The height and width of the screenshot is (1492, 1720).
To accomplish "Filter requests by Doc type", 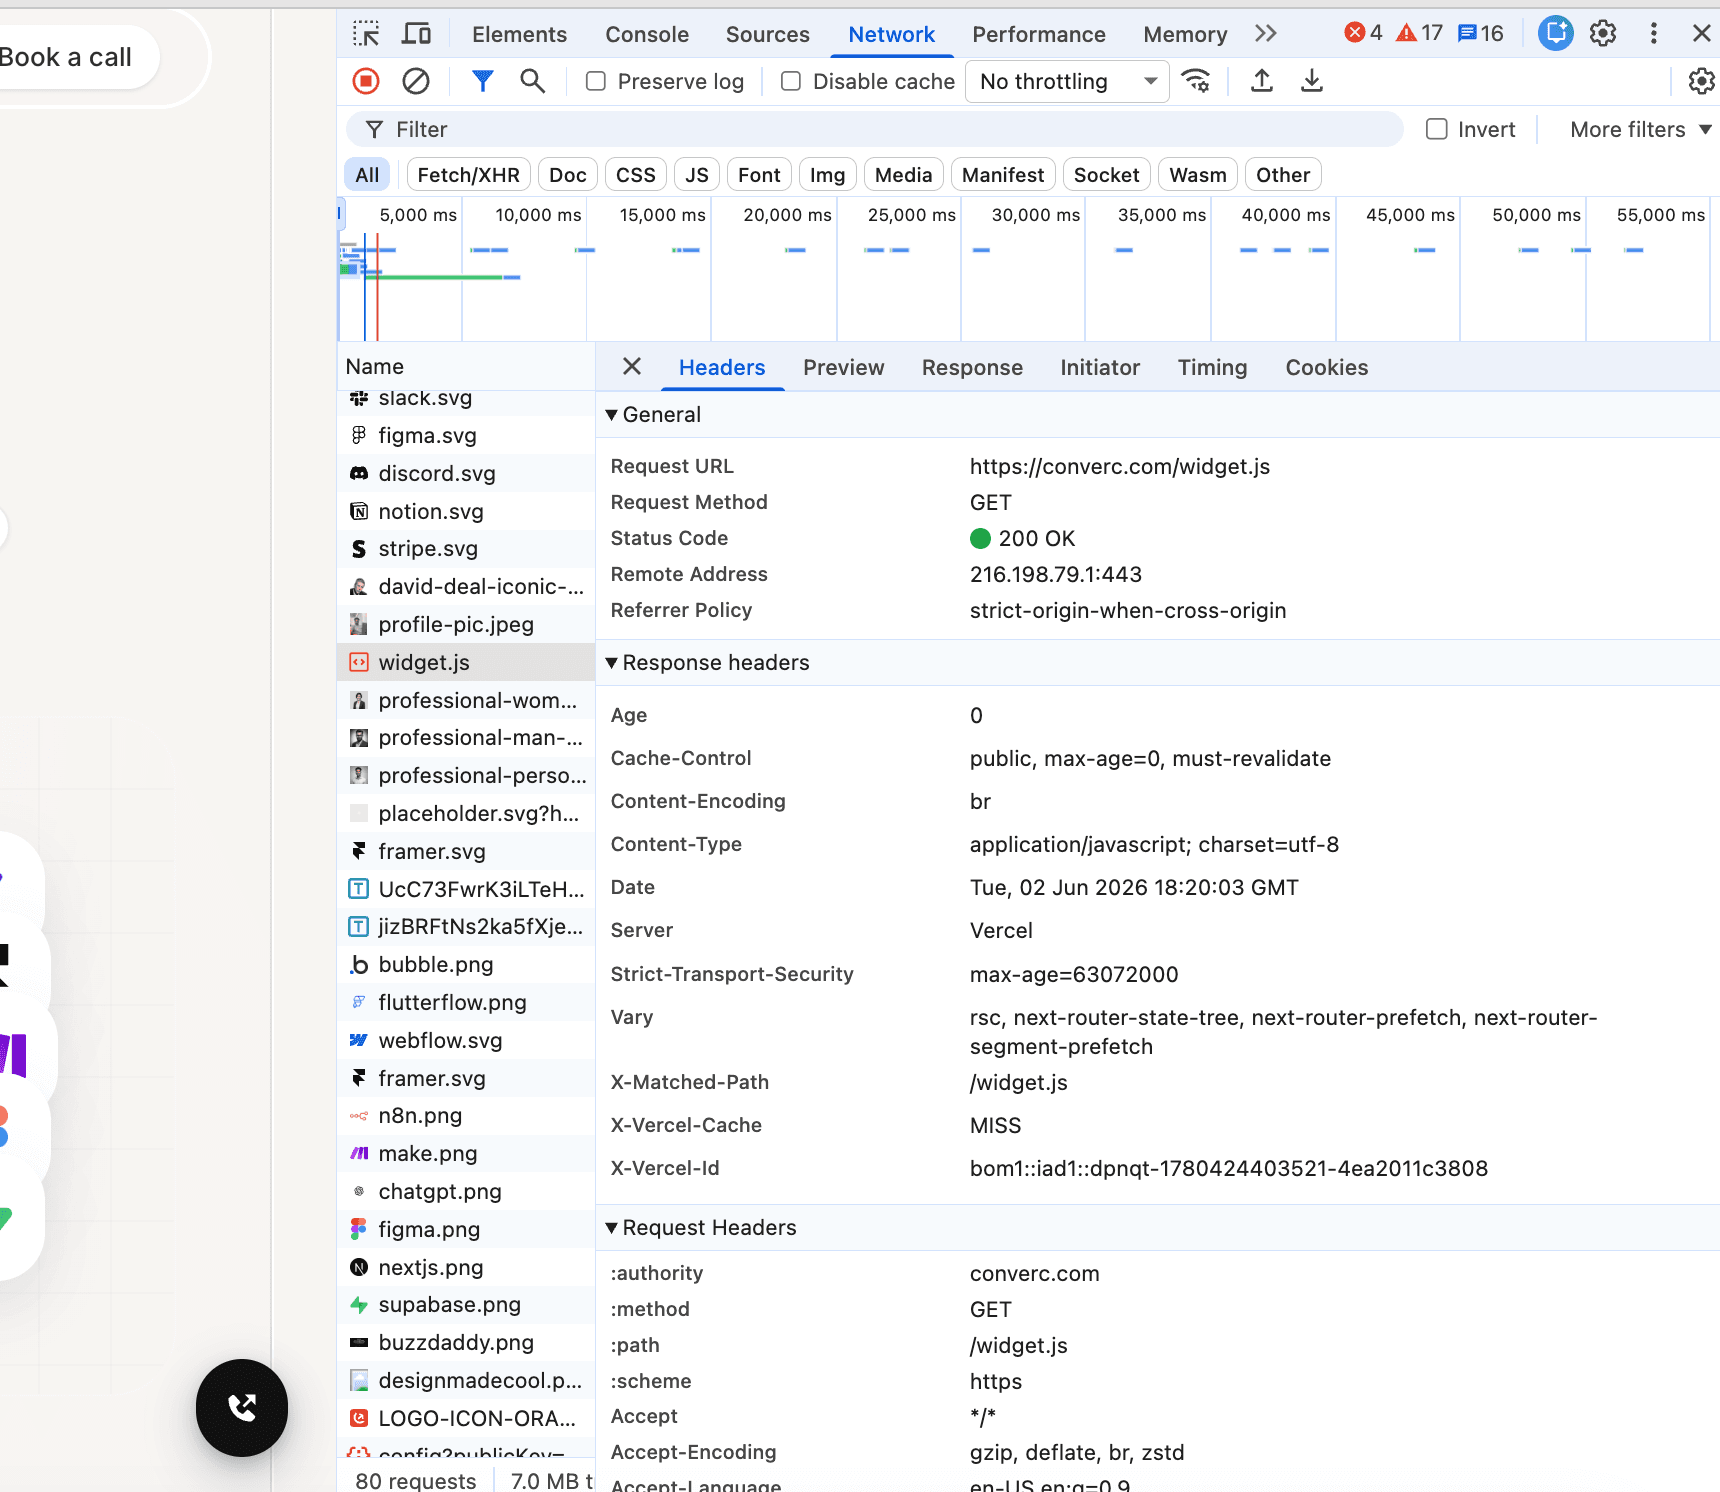I will point(568,175).
